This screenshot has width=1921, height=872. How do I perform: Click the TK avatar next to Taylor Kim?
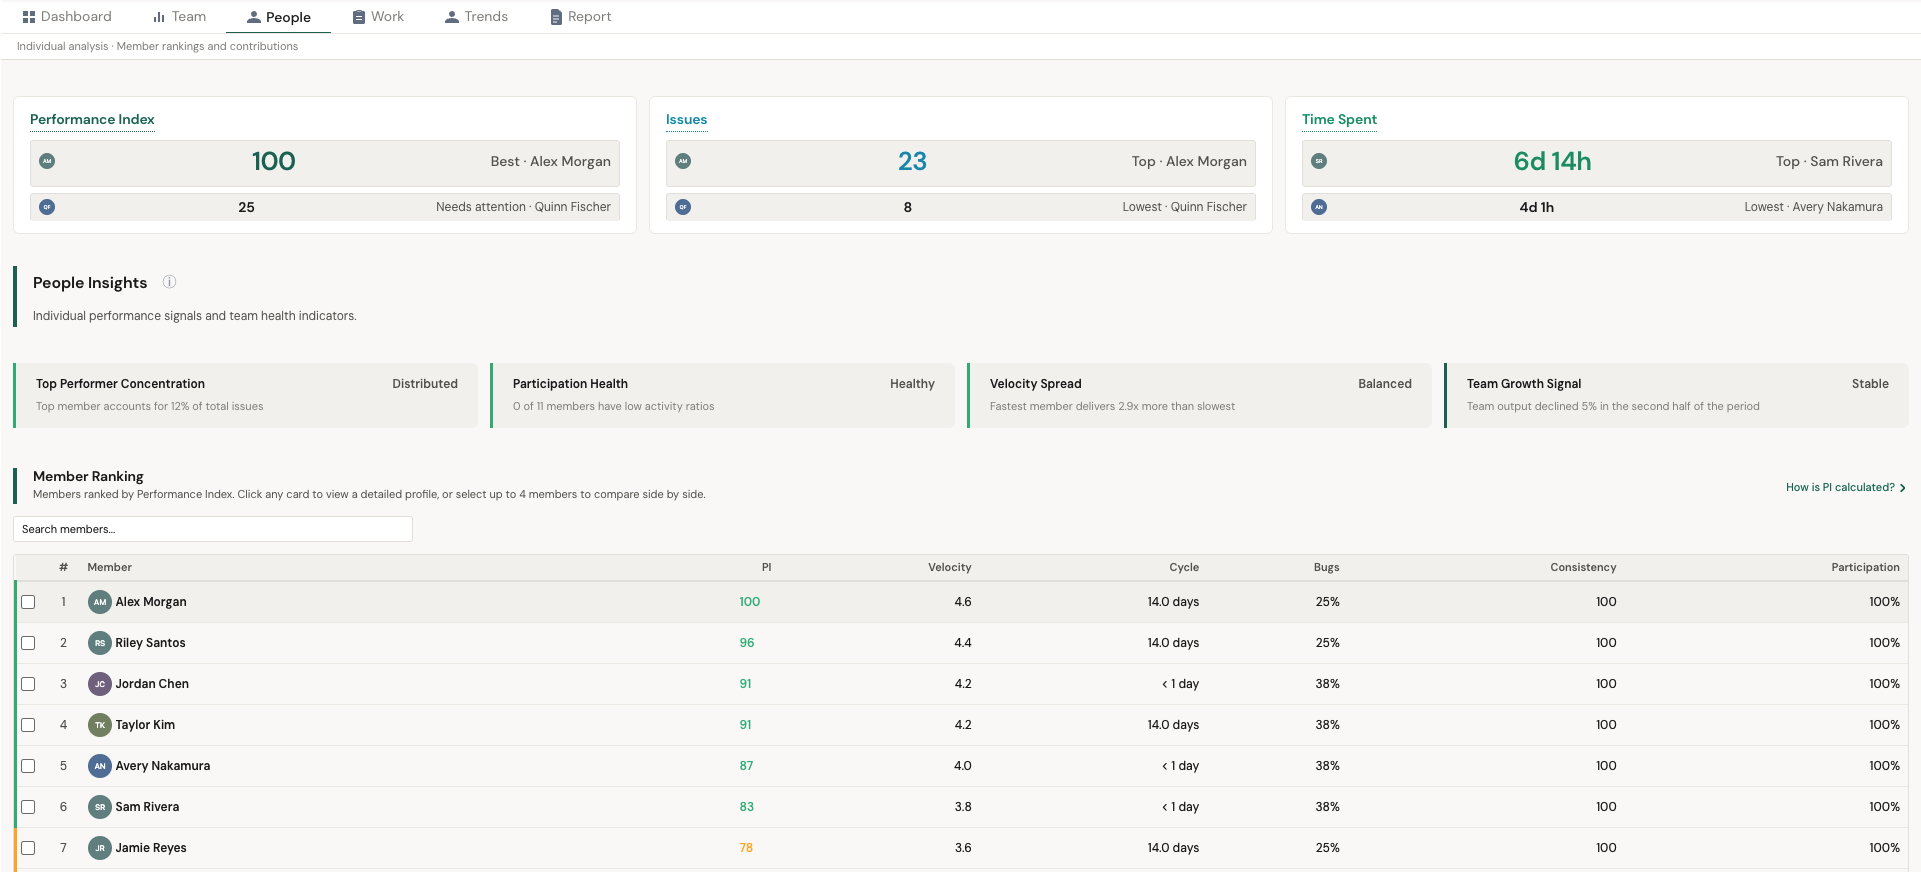coord(100,725)
